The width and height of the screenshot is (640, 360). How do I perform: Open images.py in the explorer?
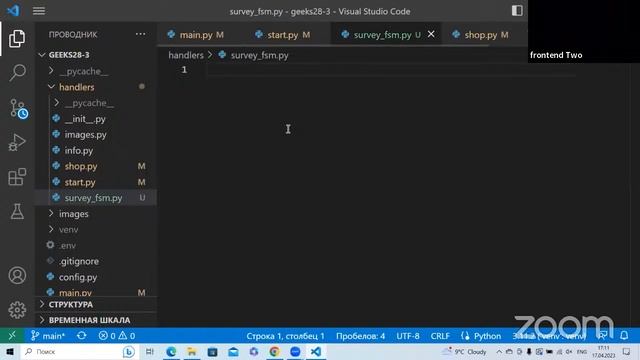click(x=96, y=135)
